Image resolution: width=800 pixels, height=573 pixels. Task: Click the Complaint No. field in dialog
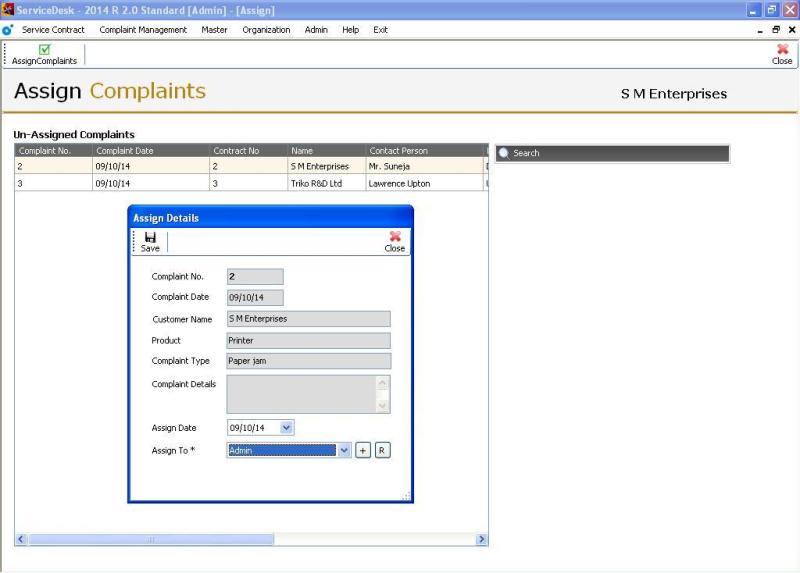(x=255, y=277)
